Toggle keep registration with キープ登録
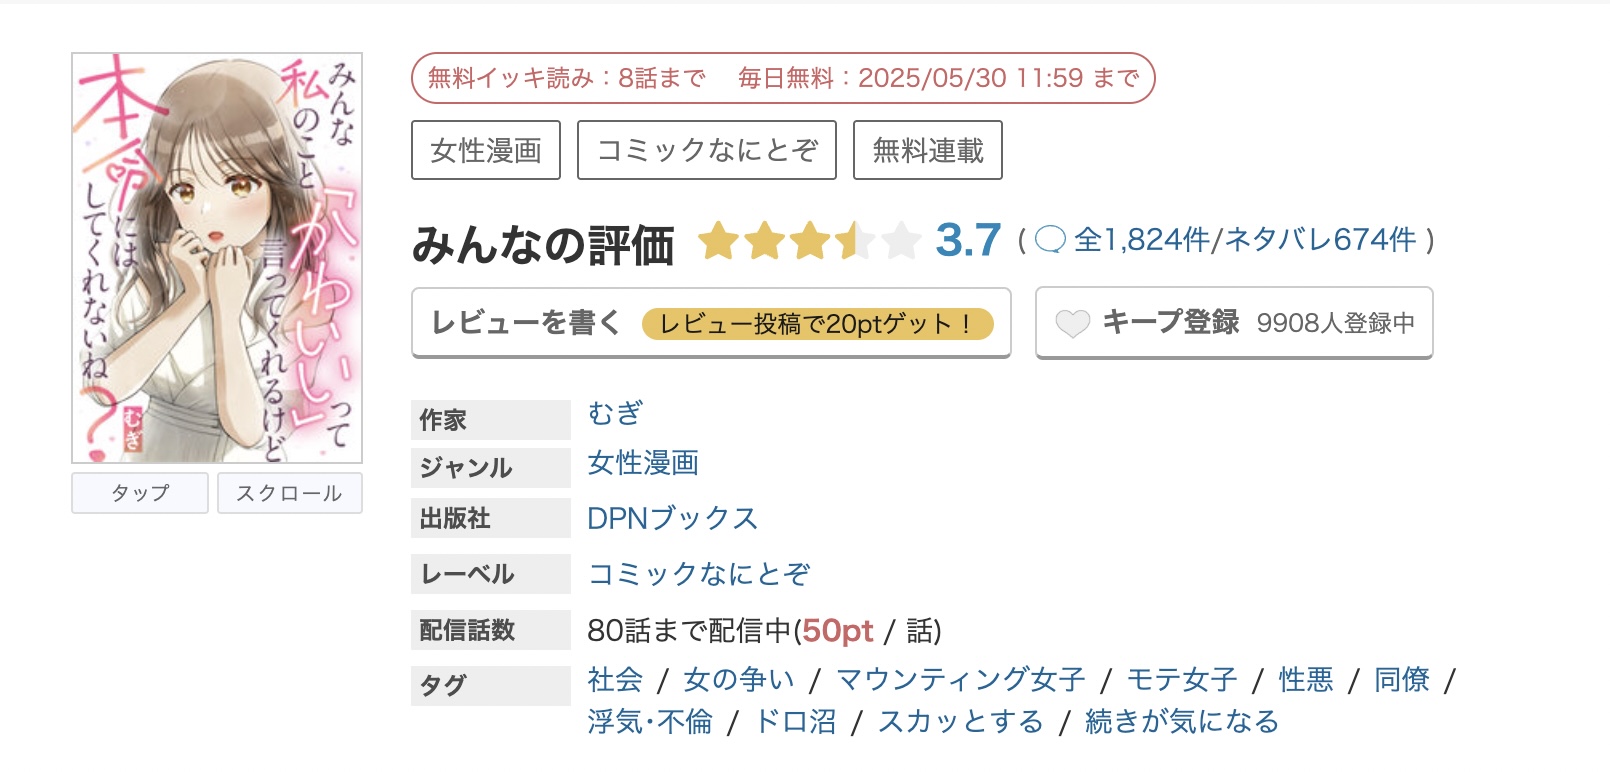 1171,322
